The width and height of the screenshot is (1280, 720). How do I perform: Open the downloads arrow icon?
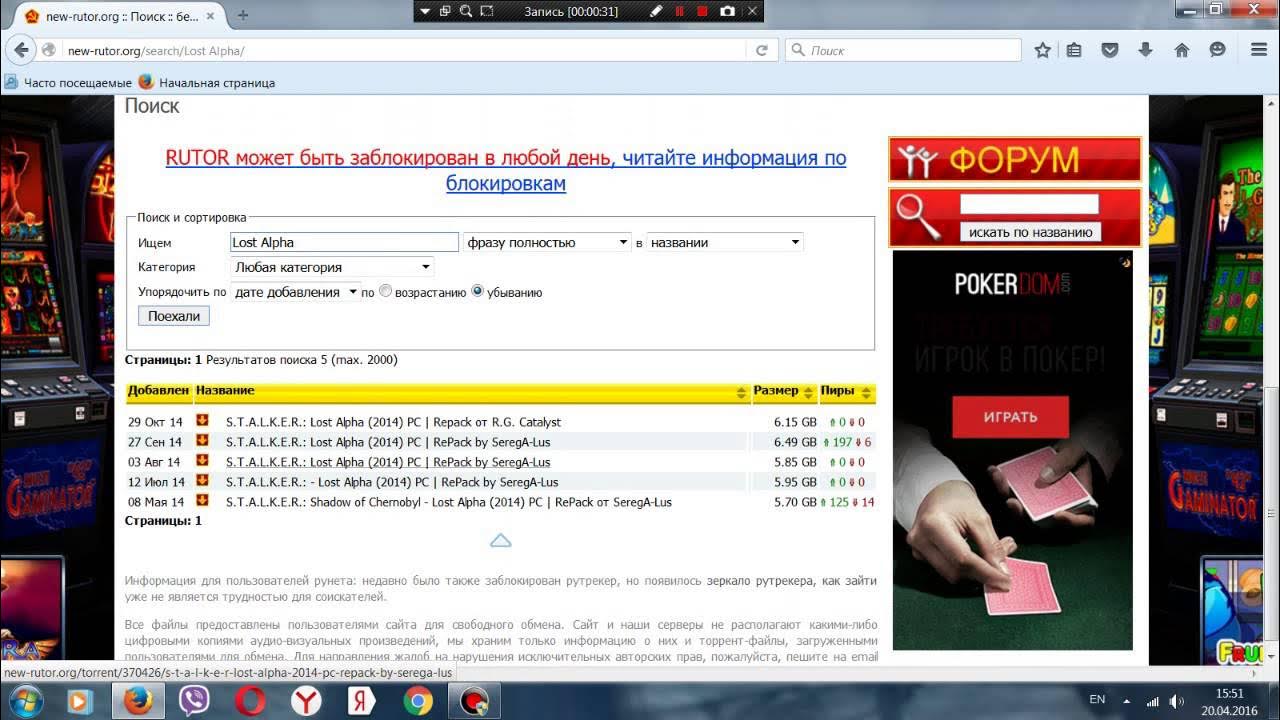point(1146,50)
